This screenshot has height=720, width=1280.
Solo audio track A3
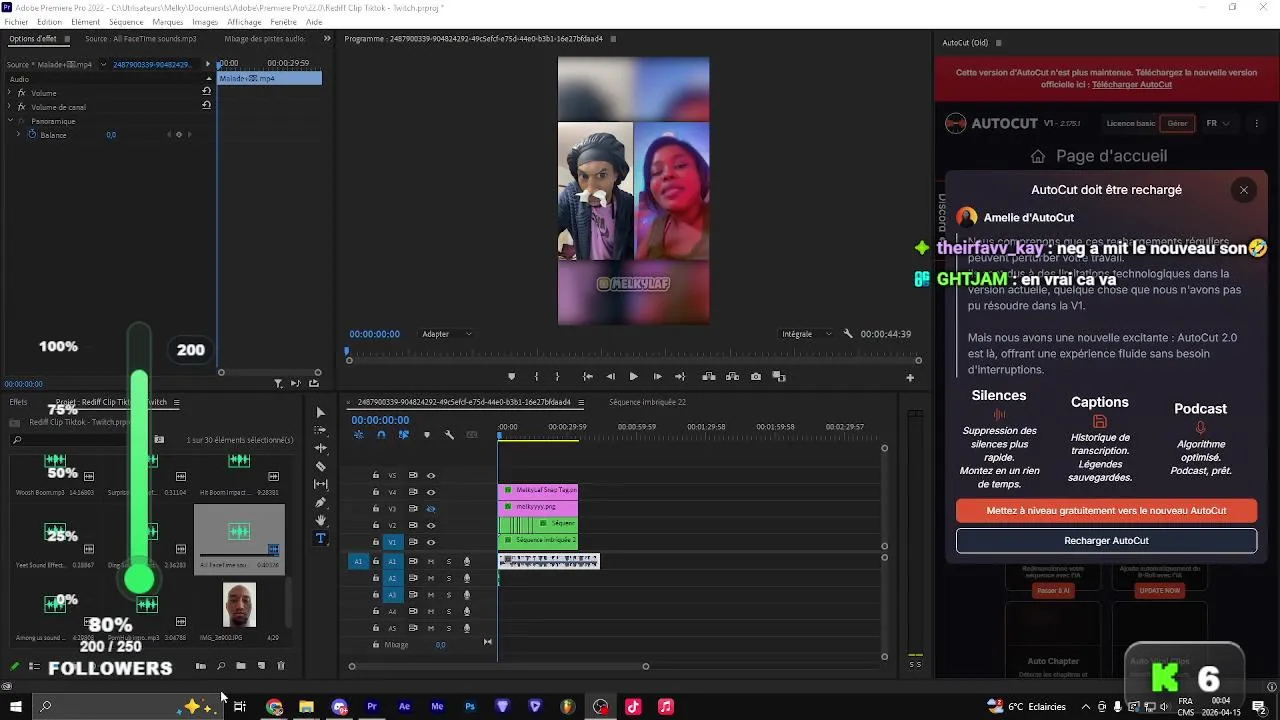449,595
